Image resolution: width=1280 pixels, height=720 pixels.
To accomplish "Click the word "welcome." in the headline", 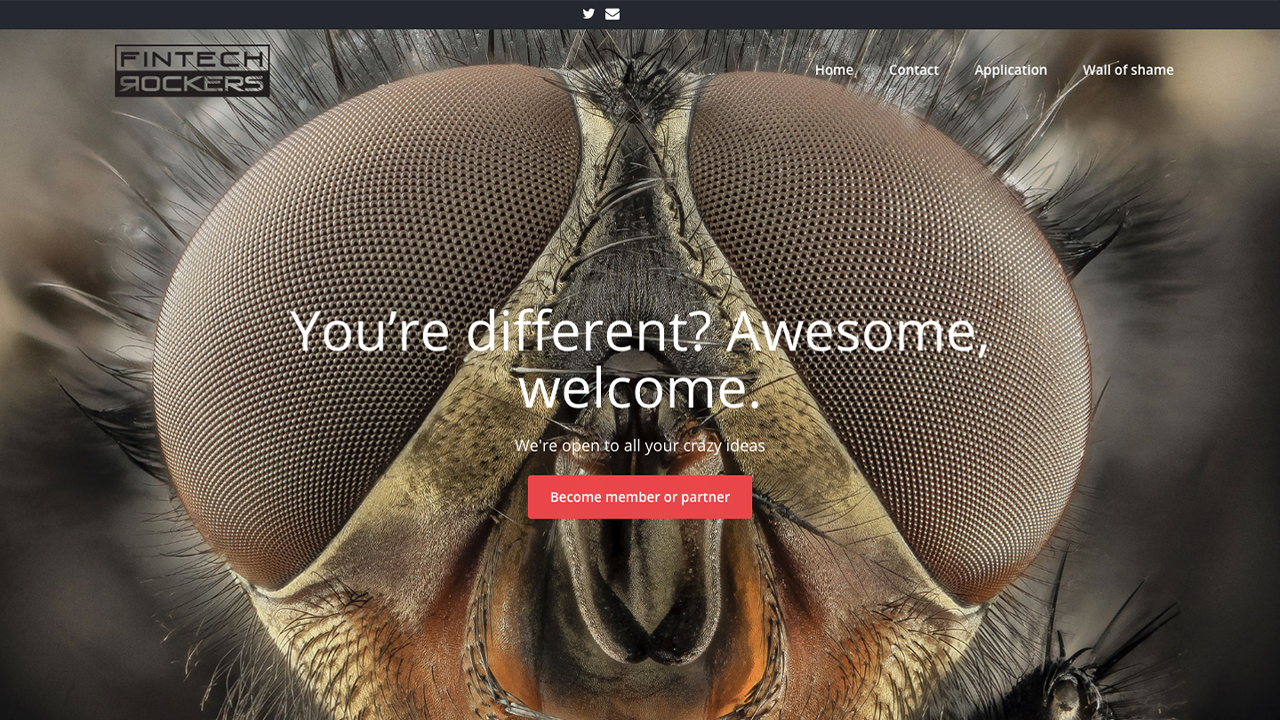I will pos(639,388).
